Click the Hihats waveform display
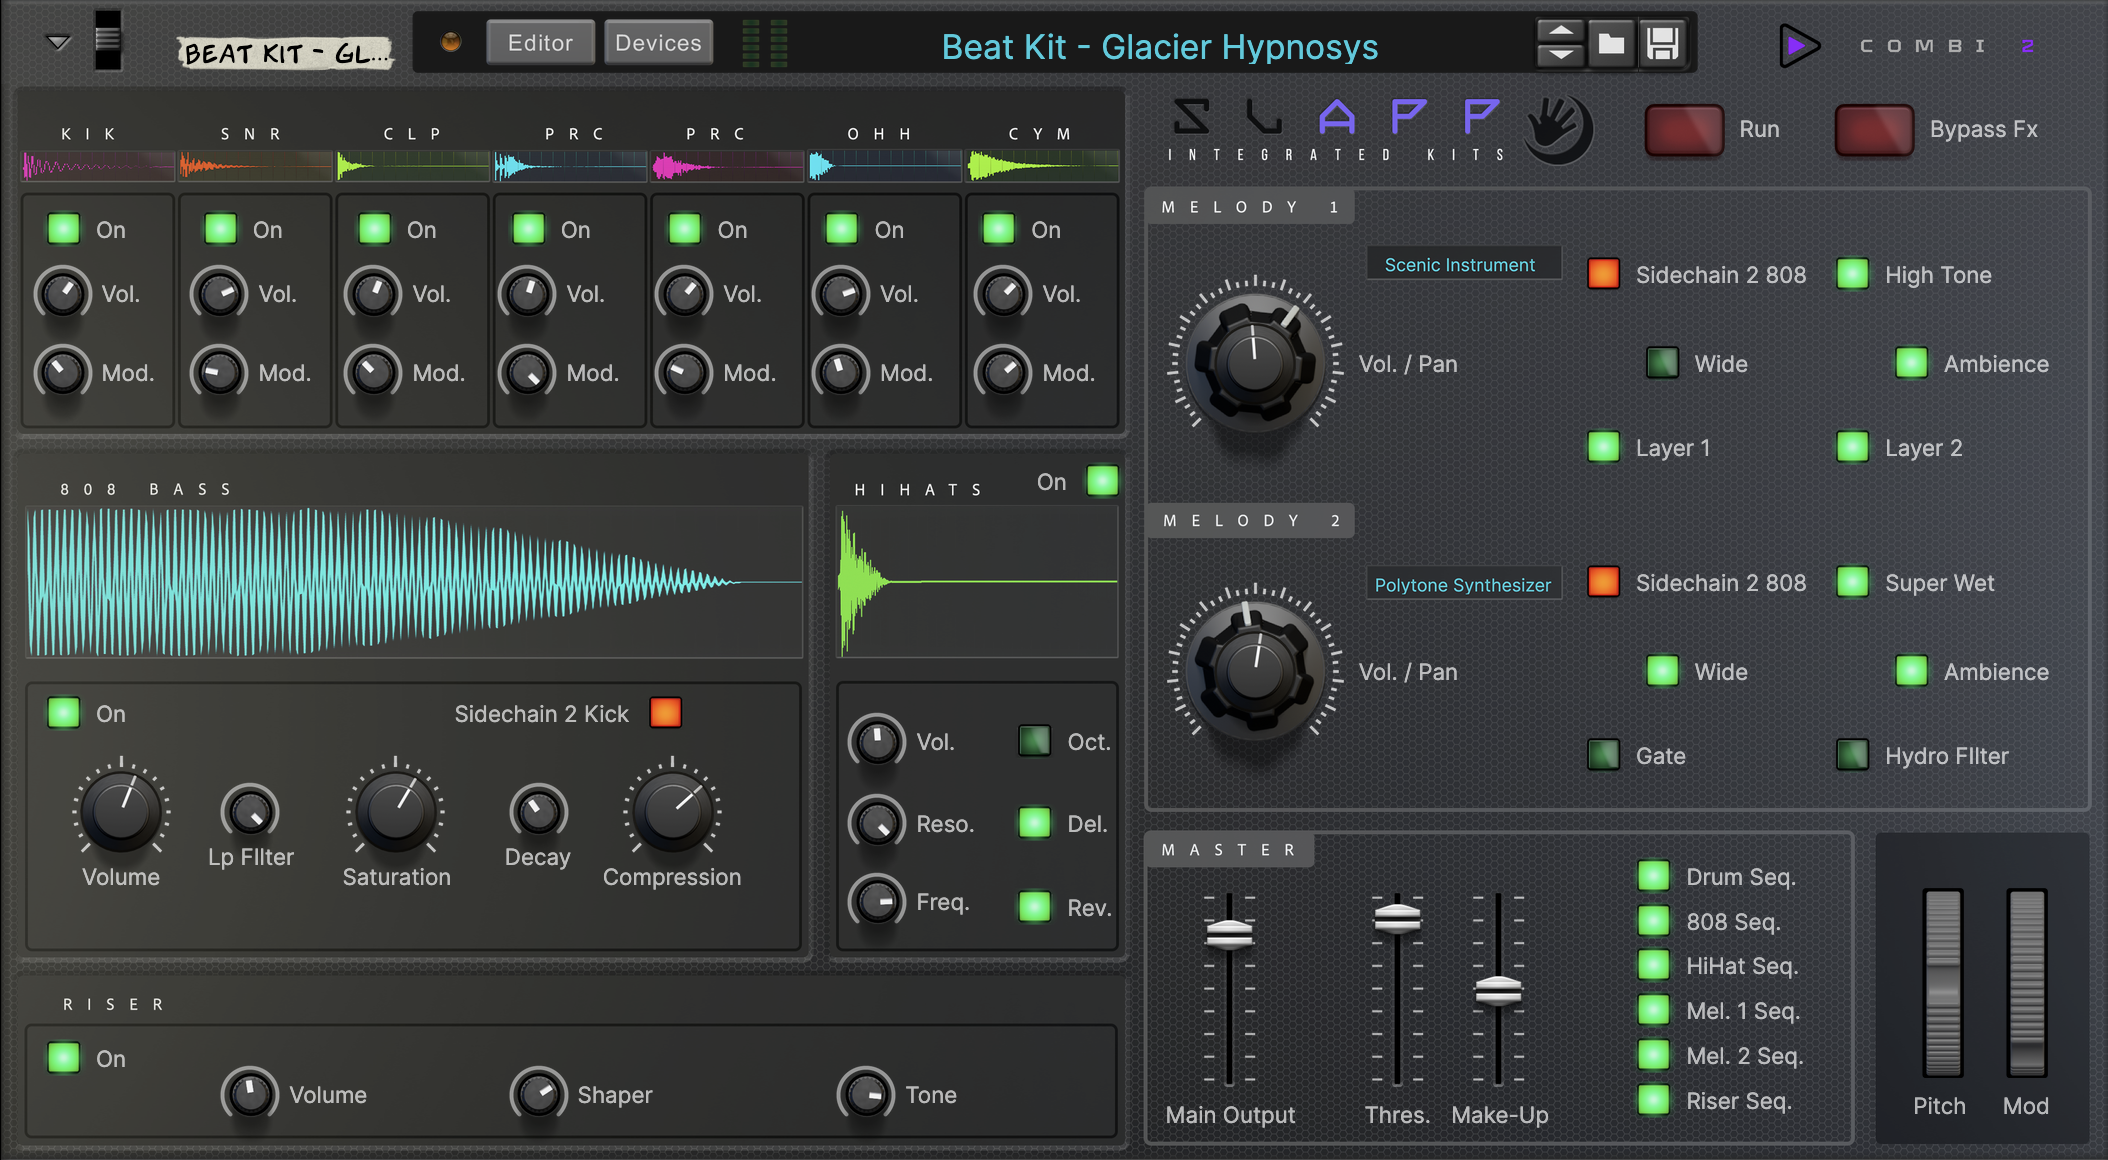 pos(977,581)
